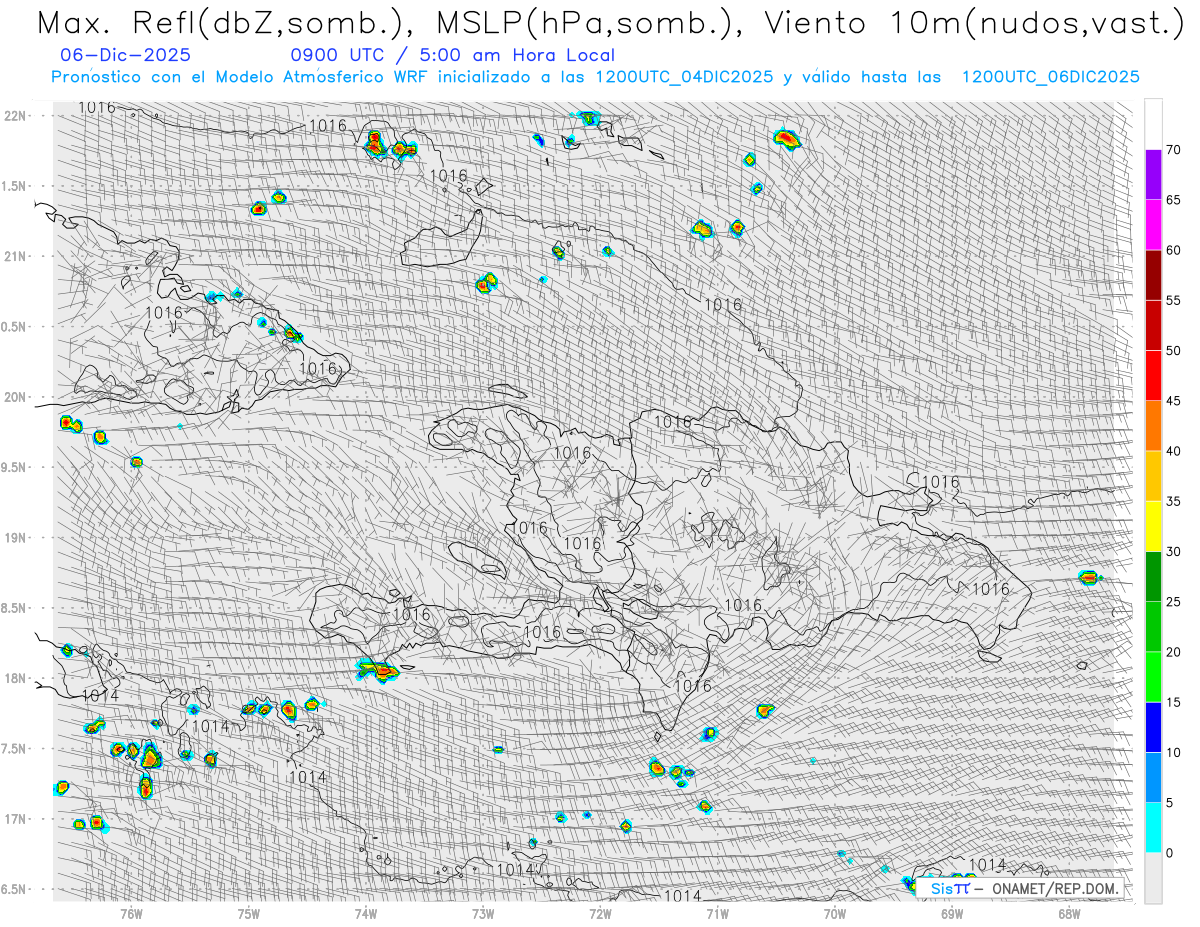Click '0900 UTC / 5:00 am Hora Local'
This screenshot has height=927, width=1200.
[453, 56]
